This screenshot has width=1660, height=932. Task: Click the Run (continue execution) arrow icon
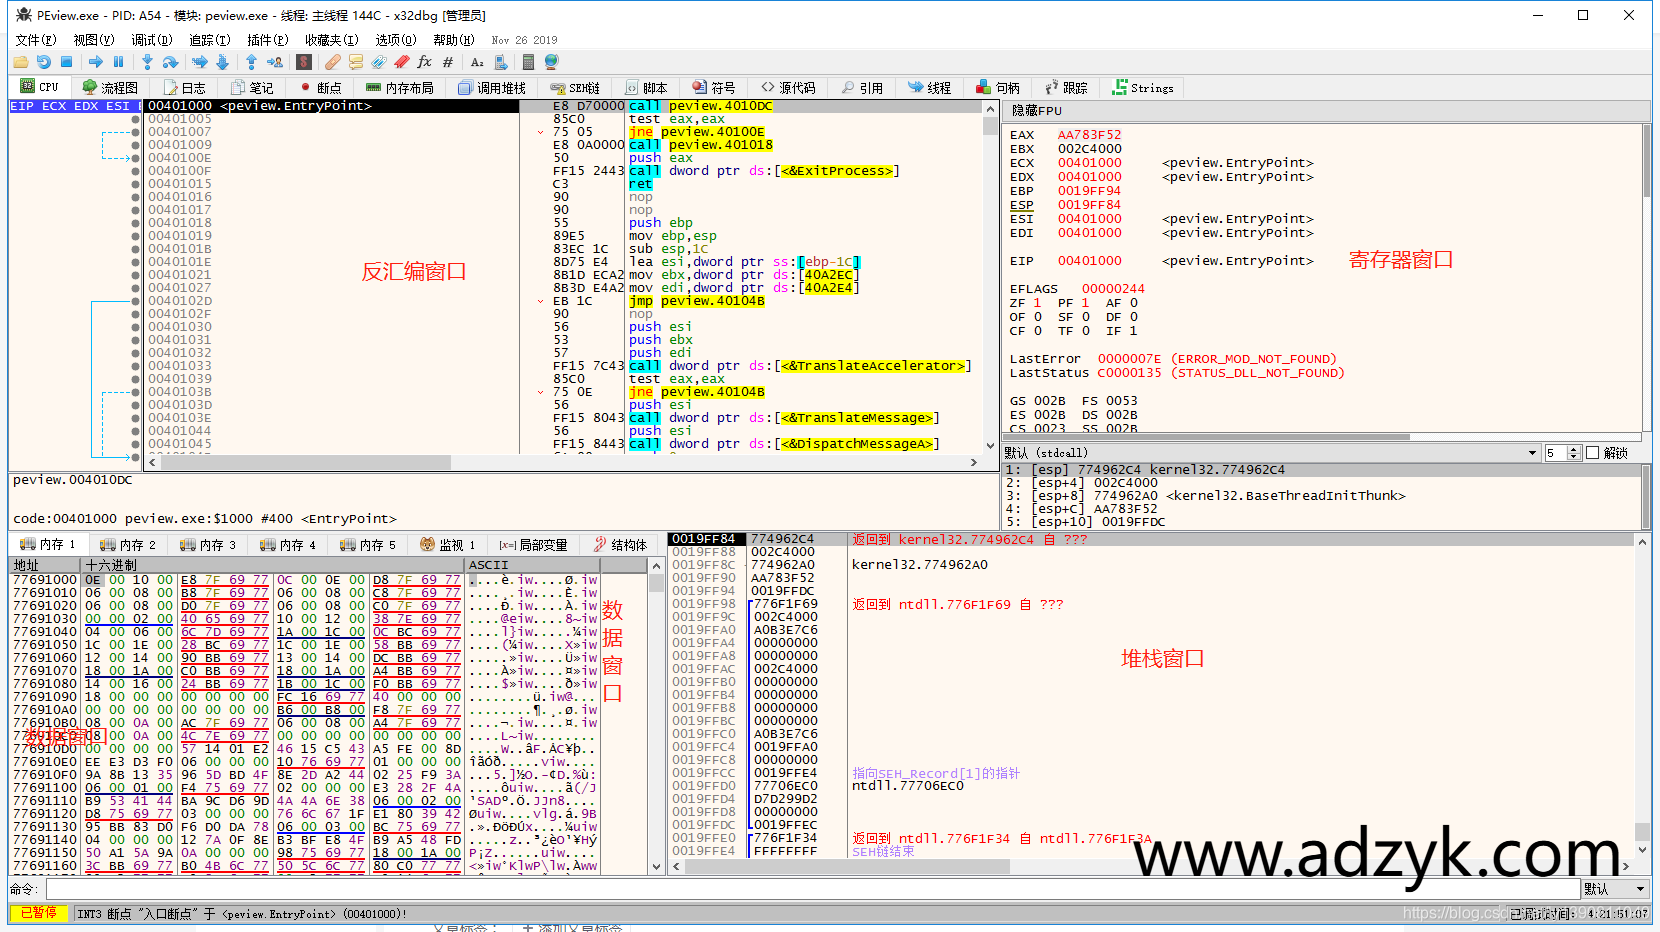(x=96, y=61)
